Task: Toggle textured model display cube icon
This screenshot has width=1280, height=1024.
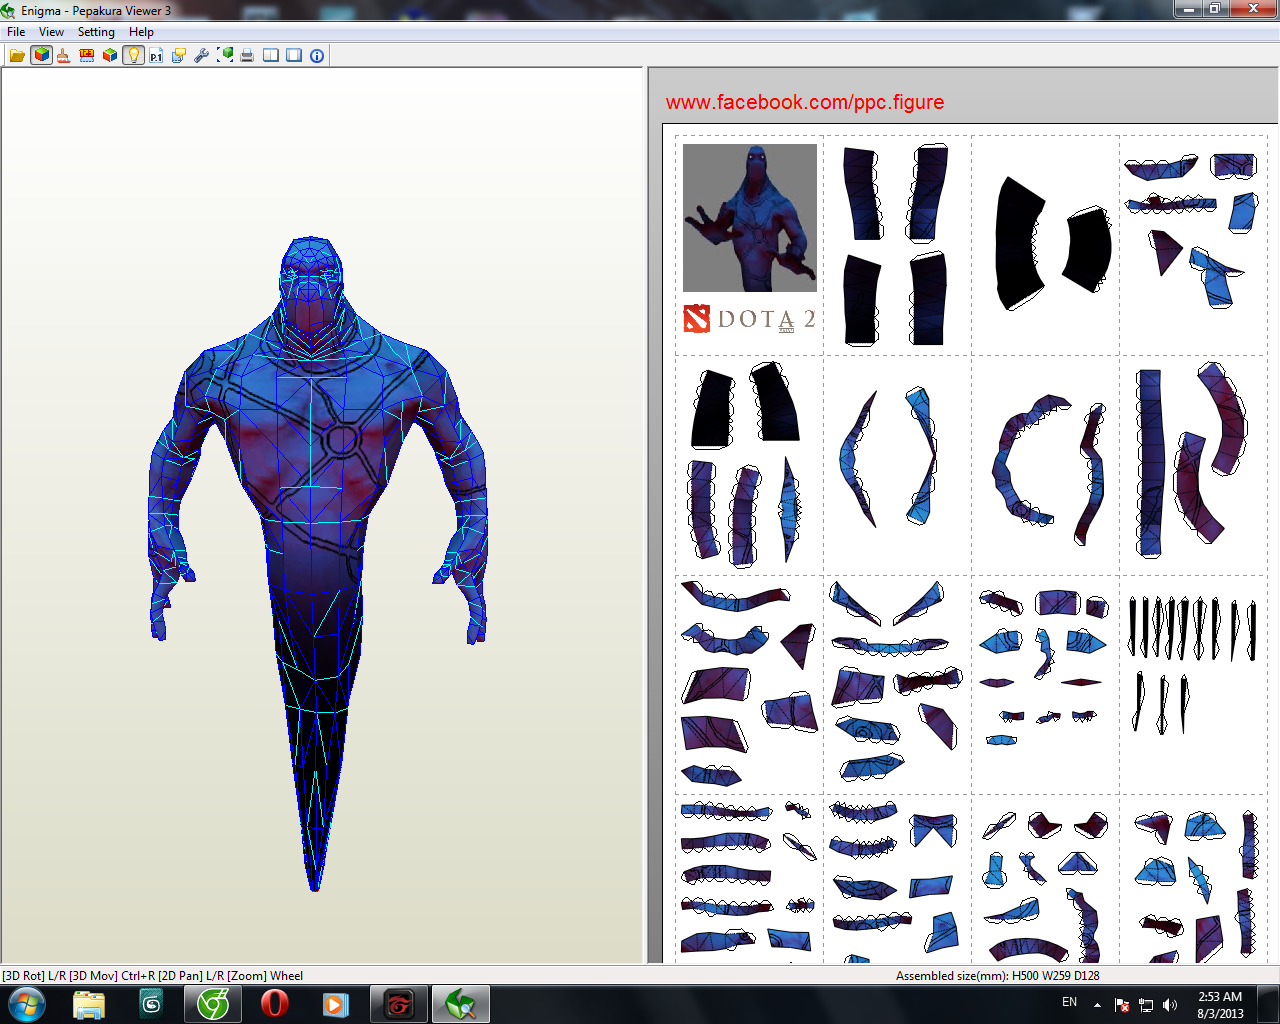Action: [x=41, y=55]
